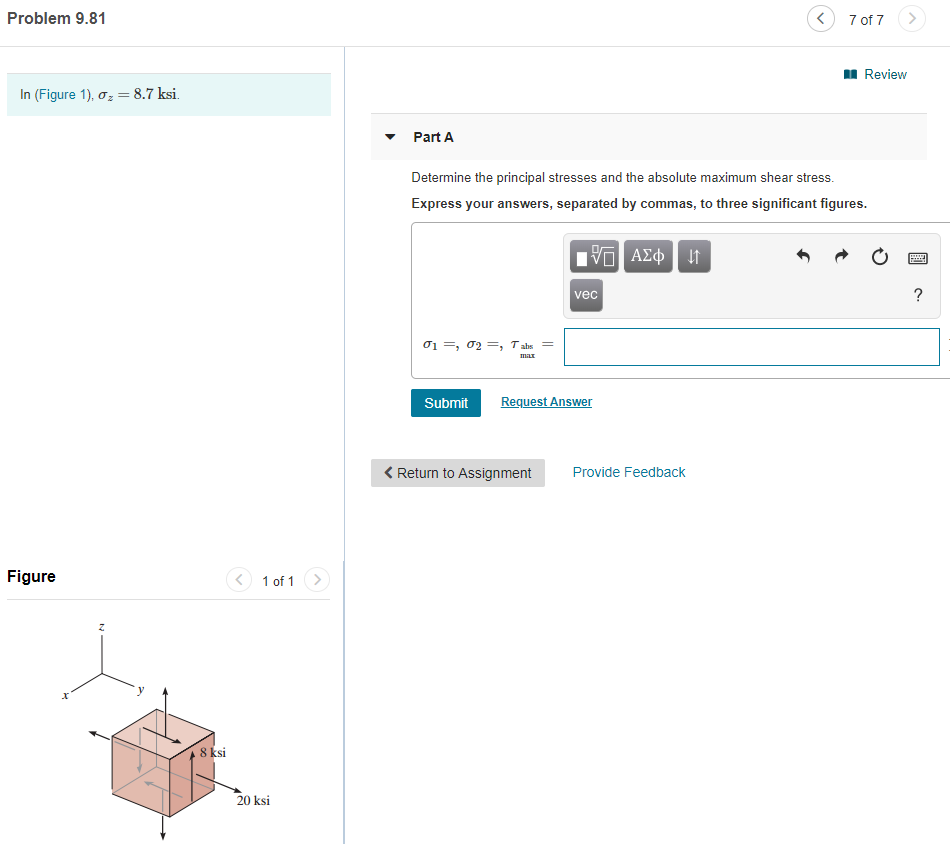Return to Assignment
Image resolution: width=950 pixels, height=844 pixels.
coord(457,472)
